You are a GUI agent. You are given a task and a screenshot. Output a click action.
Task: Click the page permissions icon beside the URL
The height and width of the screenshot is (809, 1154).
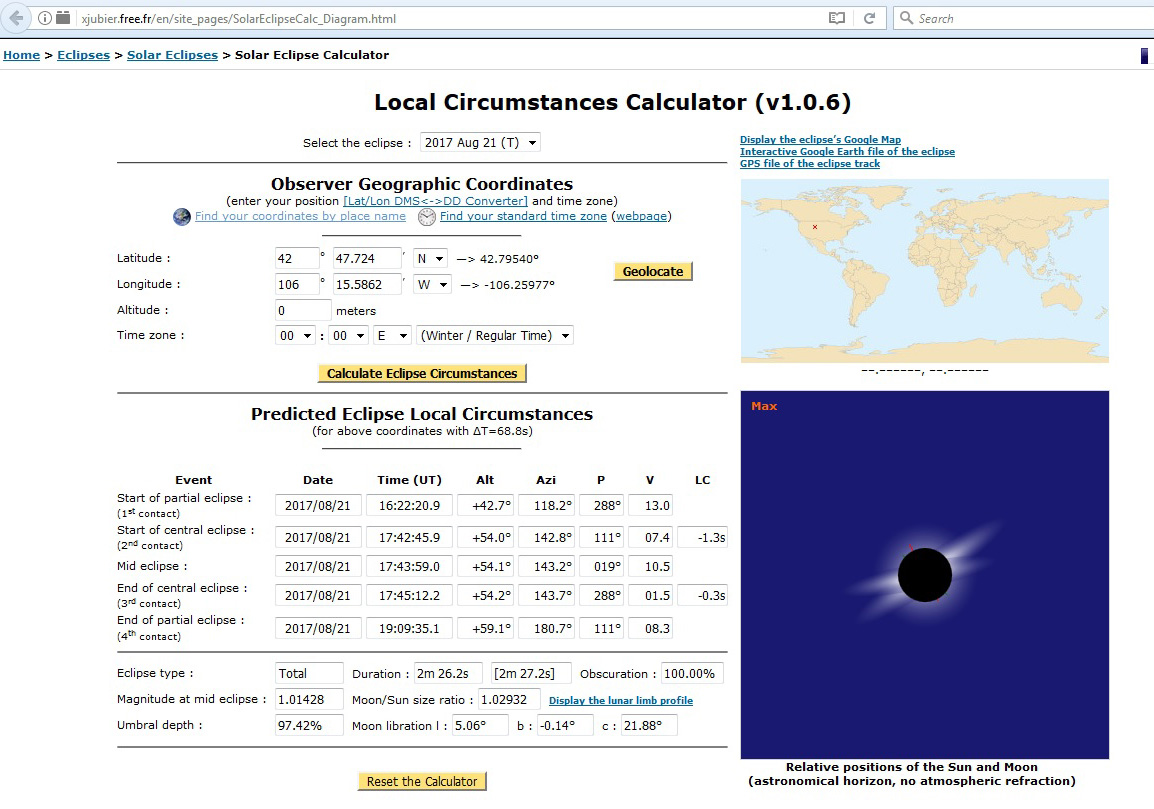coord(63,18)
